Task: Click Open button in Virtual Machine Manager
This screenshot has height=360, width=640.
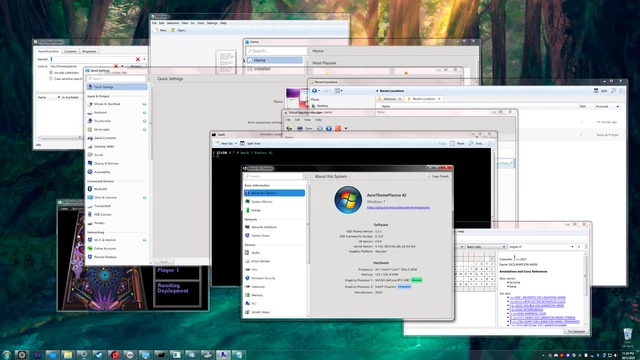Action: pos(305,129)
